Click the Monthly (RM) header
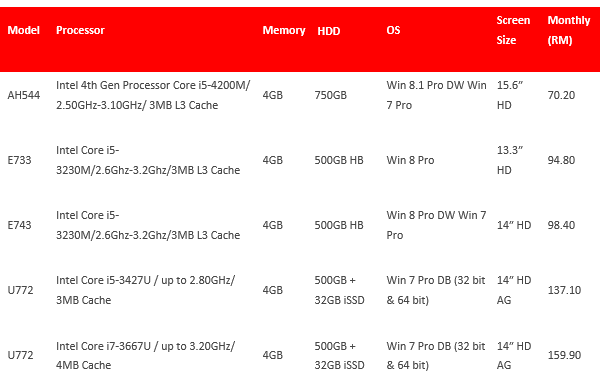 pyautogui.click(x=569, y=30)
